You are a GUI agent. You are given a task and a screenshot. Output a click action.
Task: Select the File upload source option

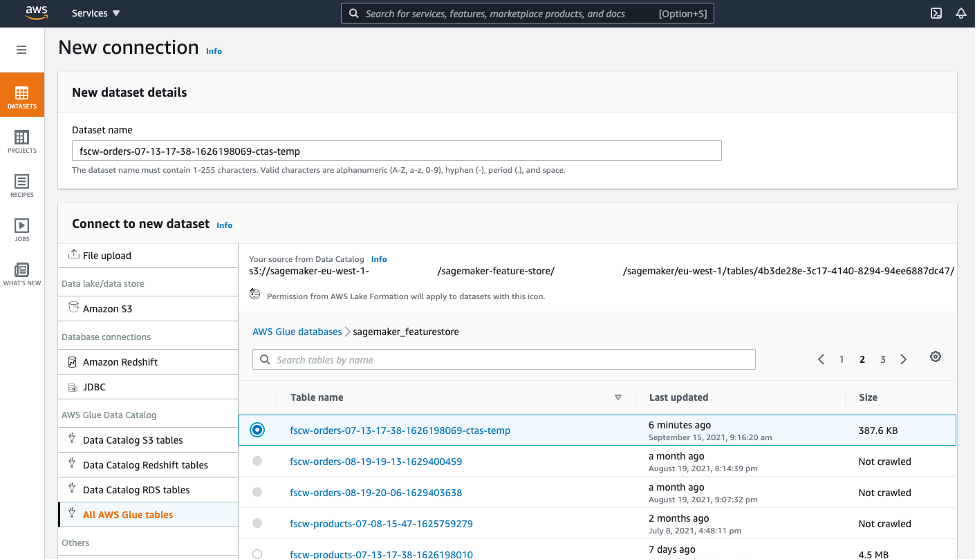point(148,255)
